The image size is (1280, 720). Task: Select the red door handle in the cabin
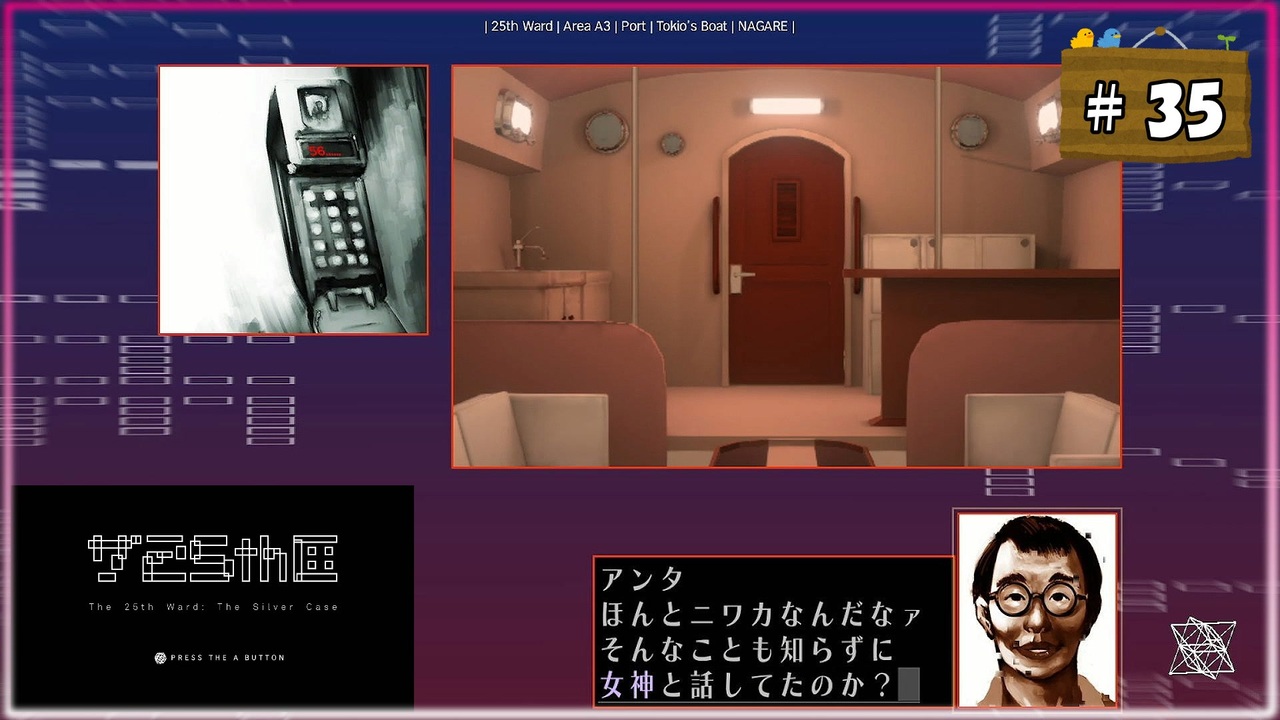point(741,277)
